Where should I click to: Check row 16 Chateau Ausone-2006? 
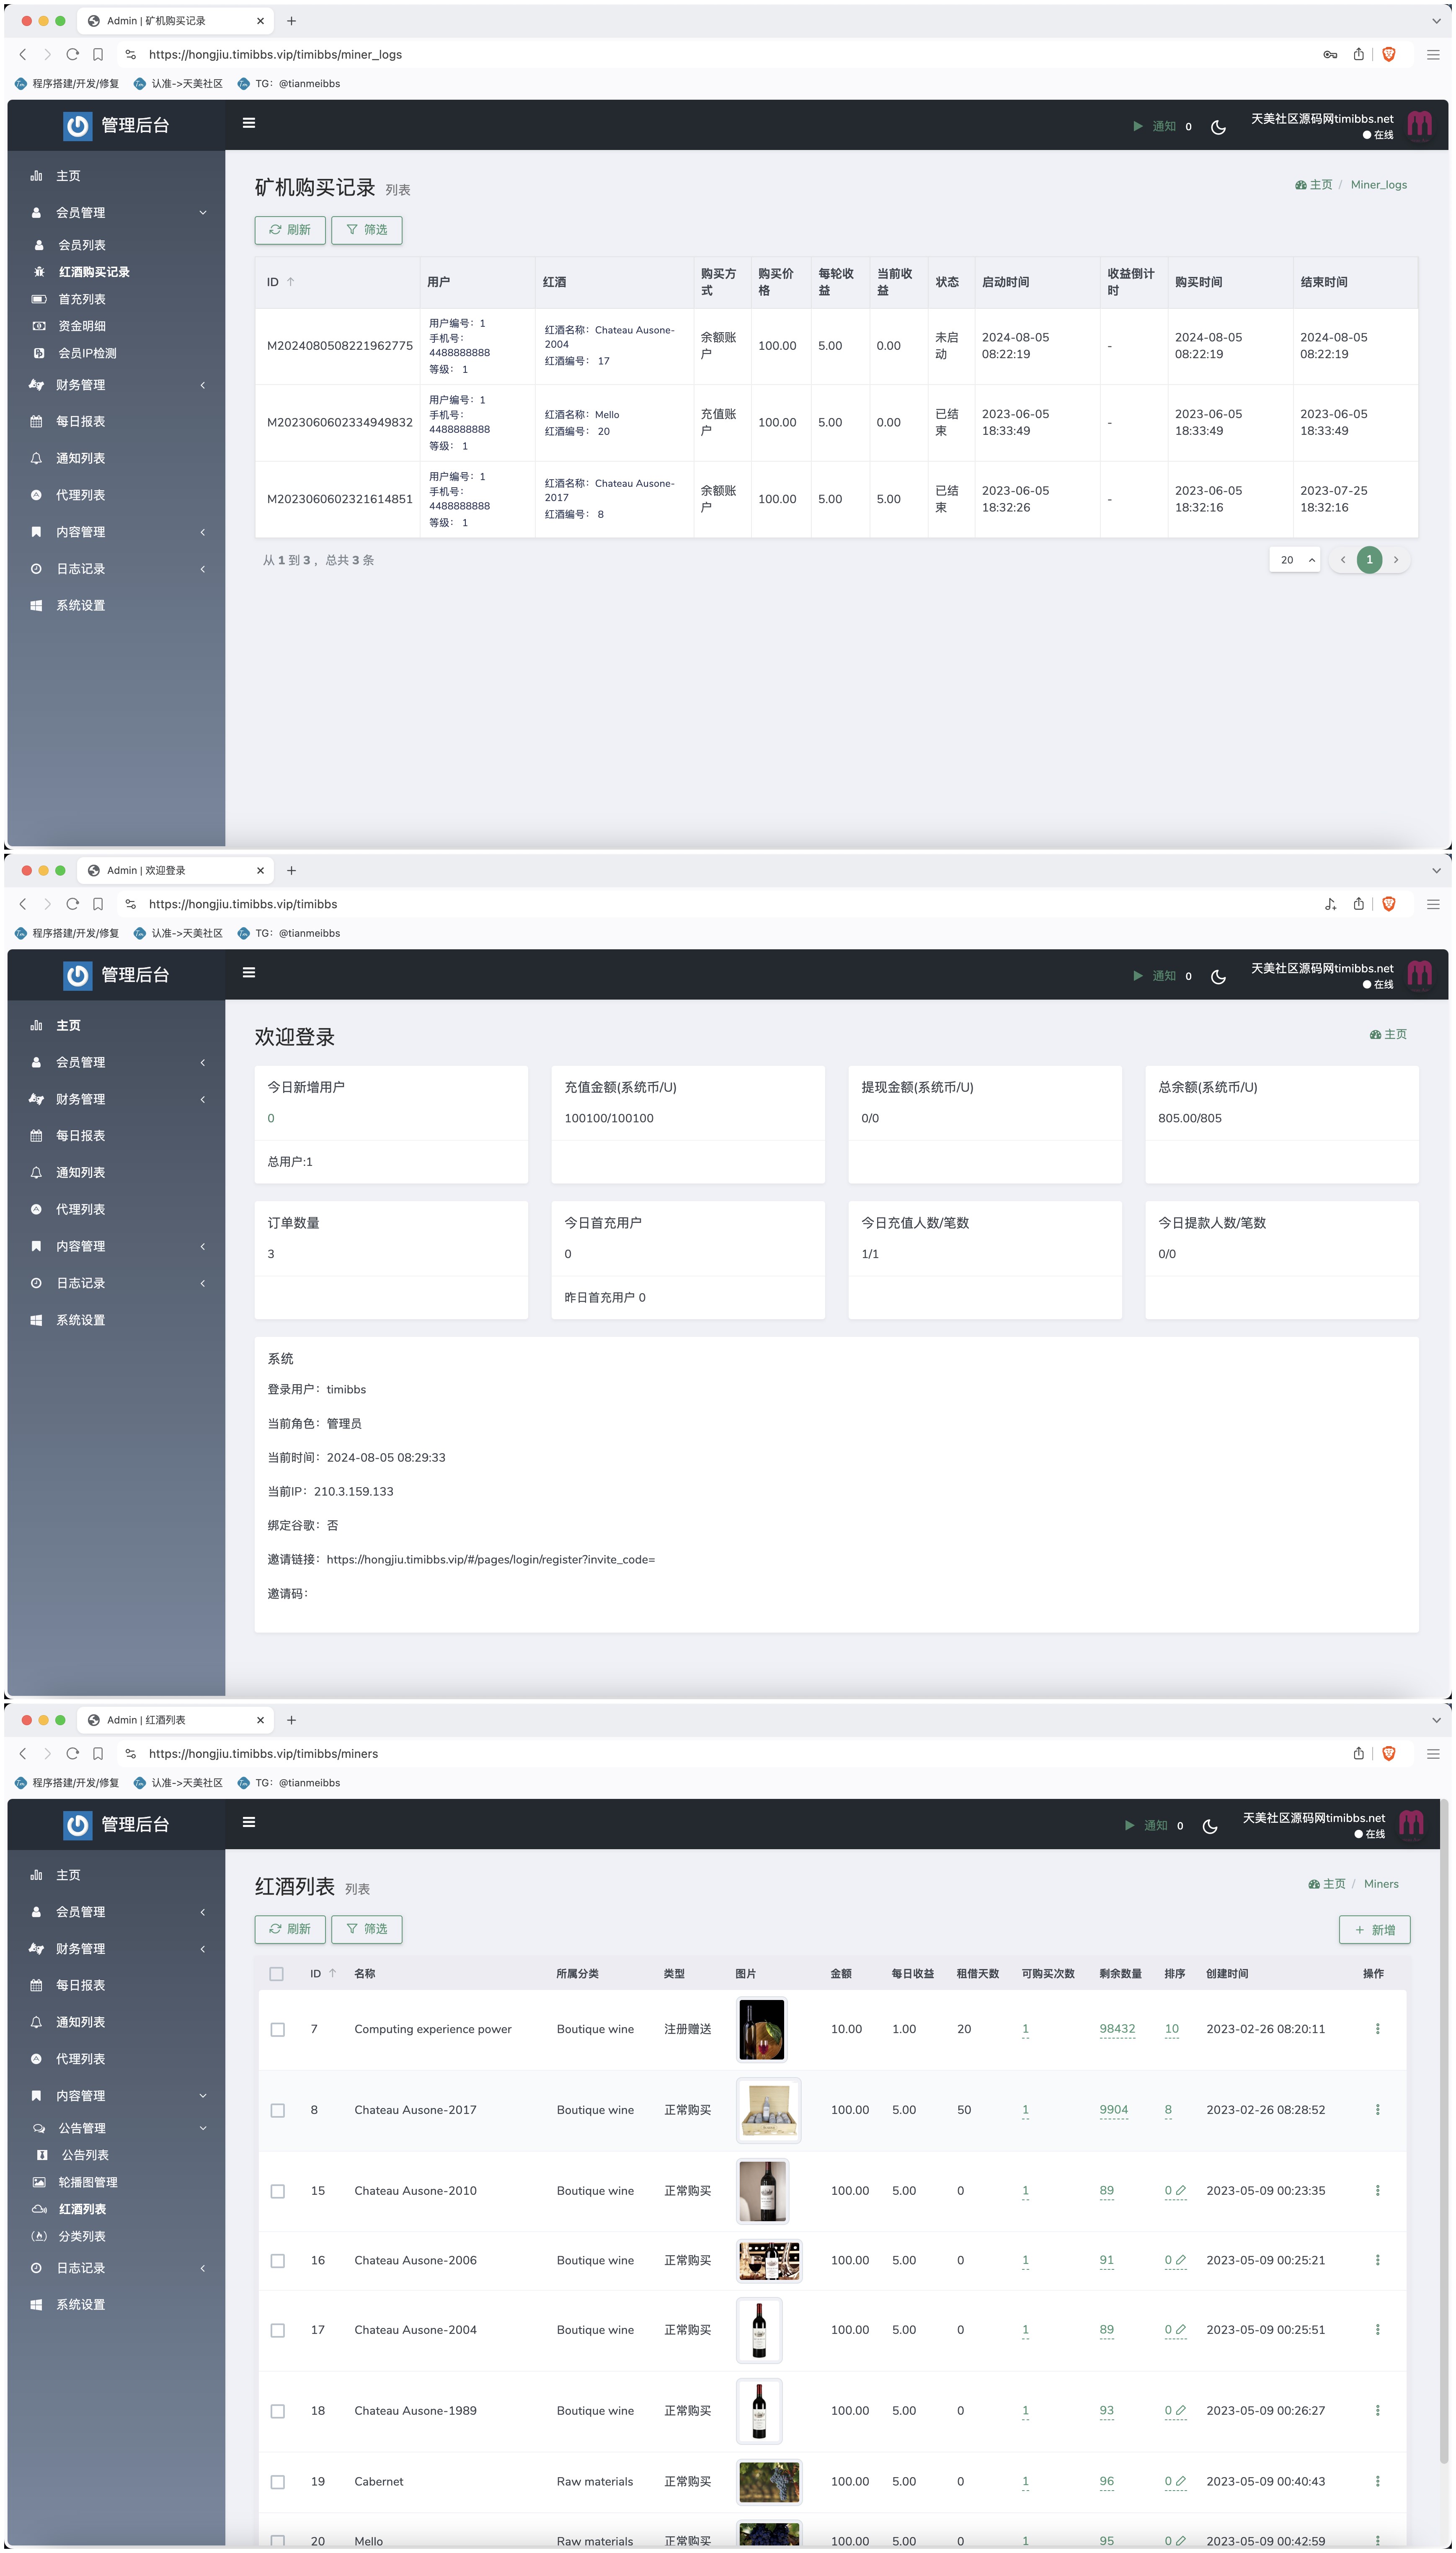point(278,2261)
